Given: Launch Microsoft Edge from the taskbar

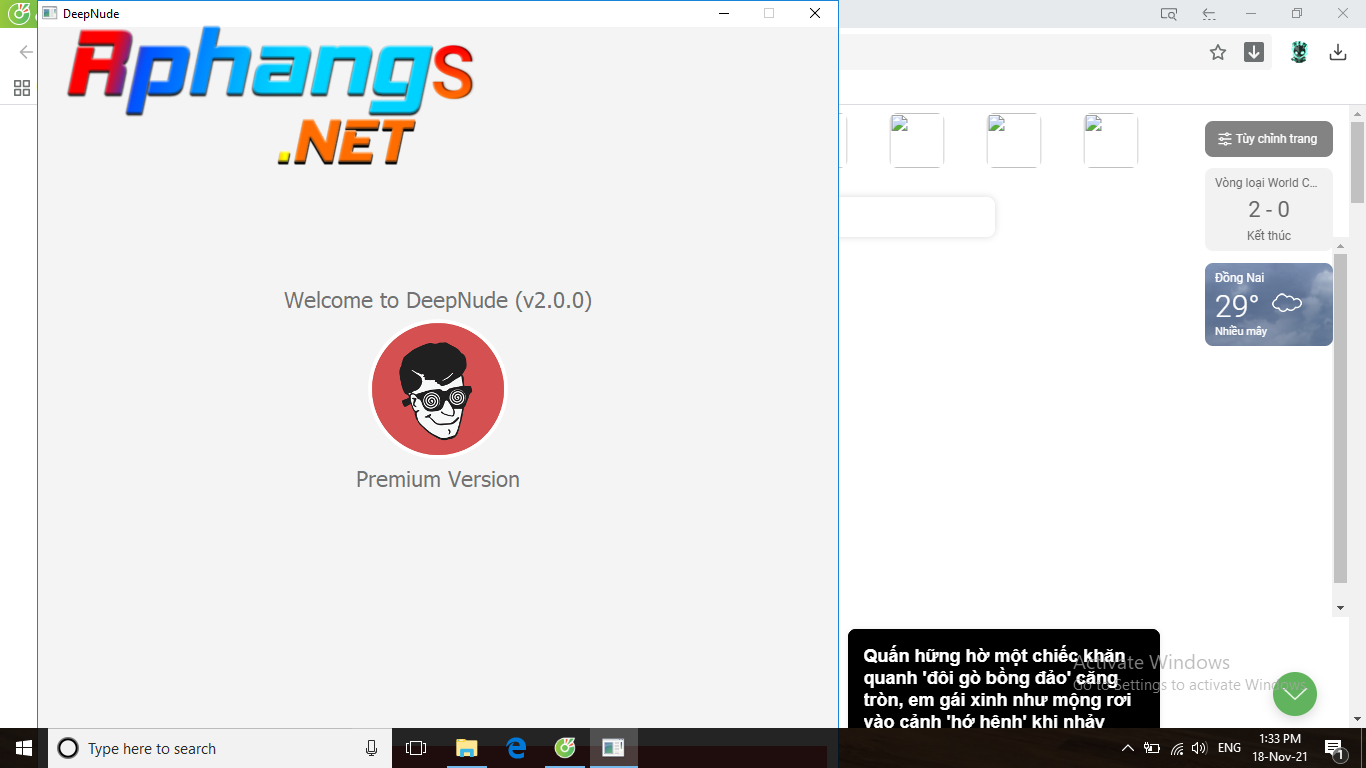Looking at the screenshot, I should click(x=516, y=748).
